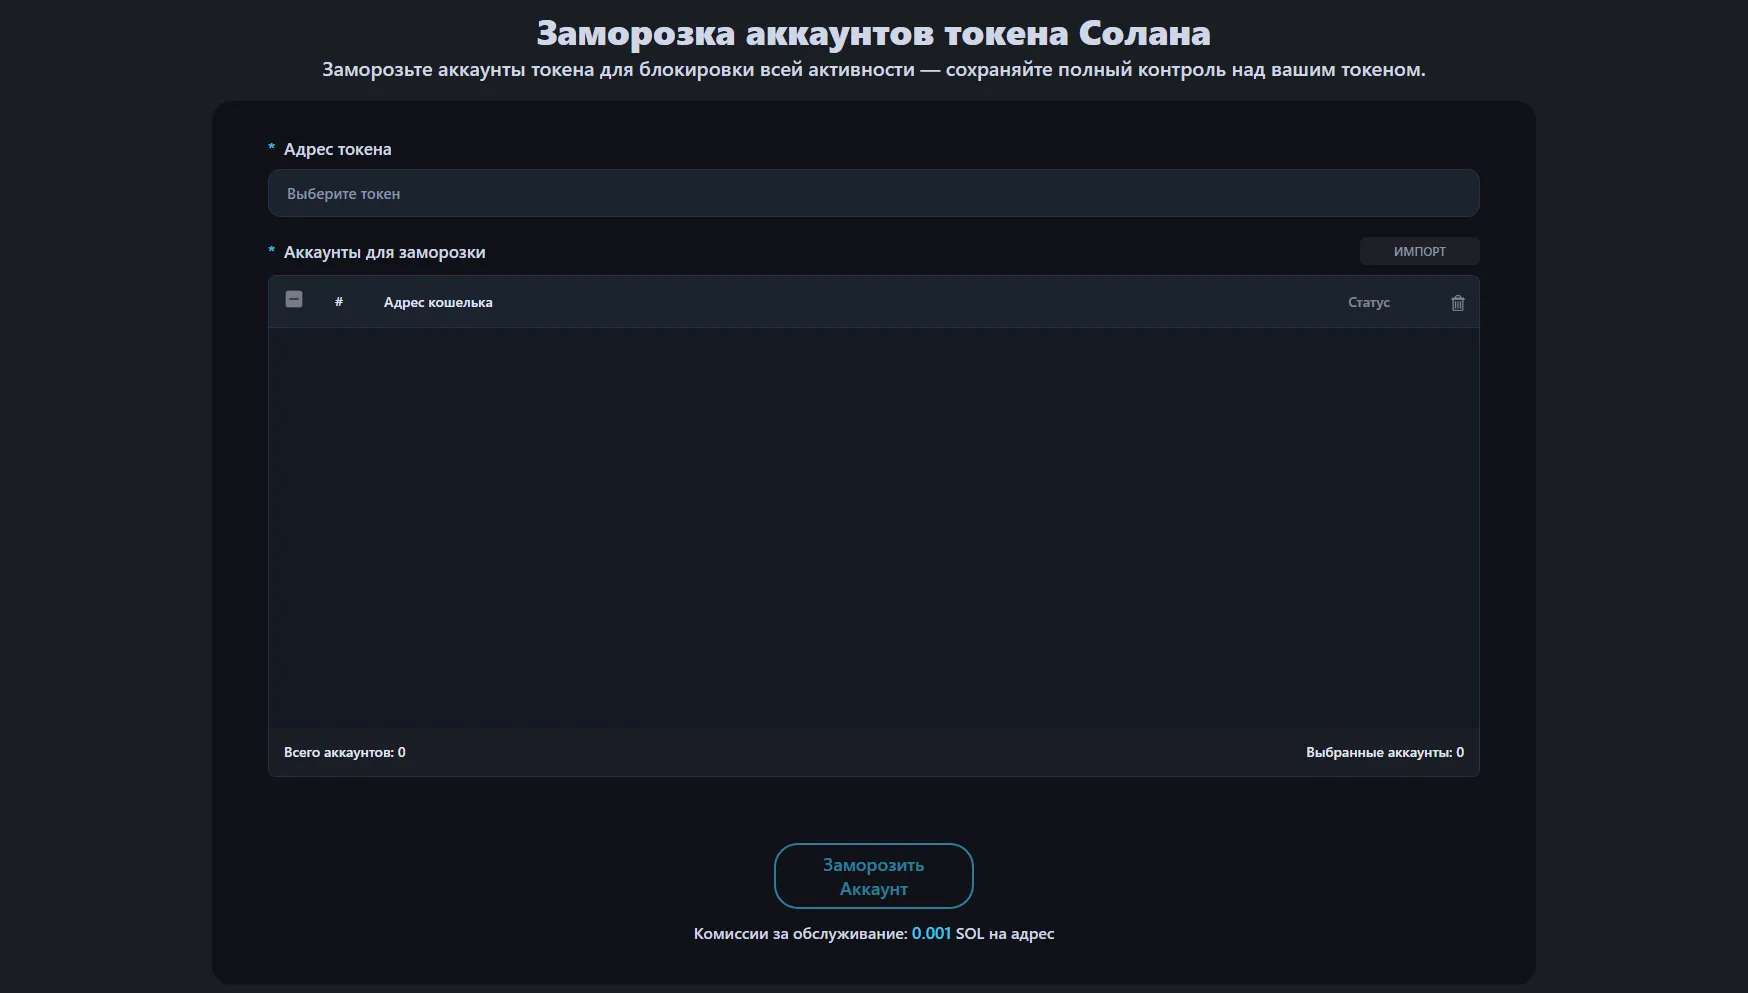
Task: Click the asterisk beside 'Аккаунты для заморозки'
Action: (271, 252)
